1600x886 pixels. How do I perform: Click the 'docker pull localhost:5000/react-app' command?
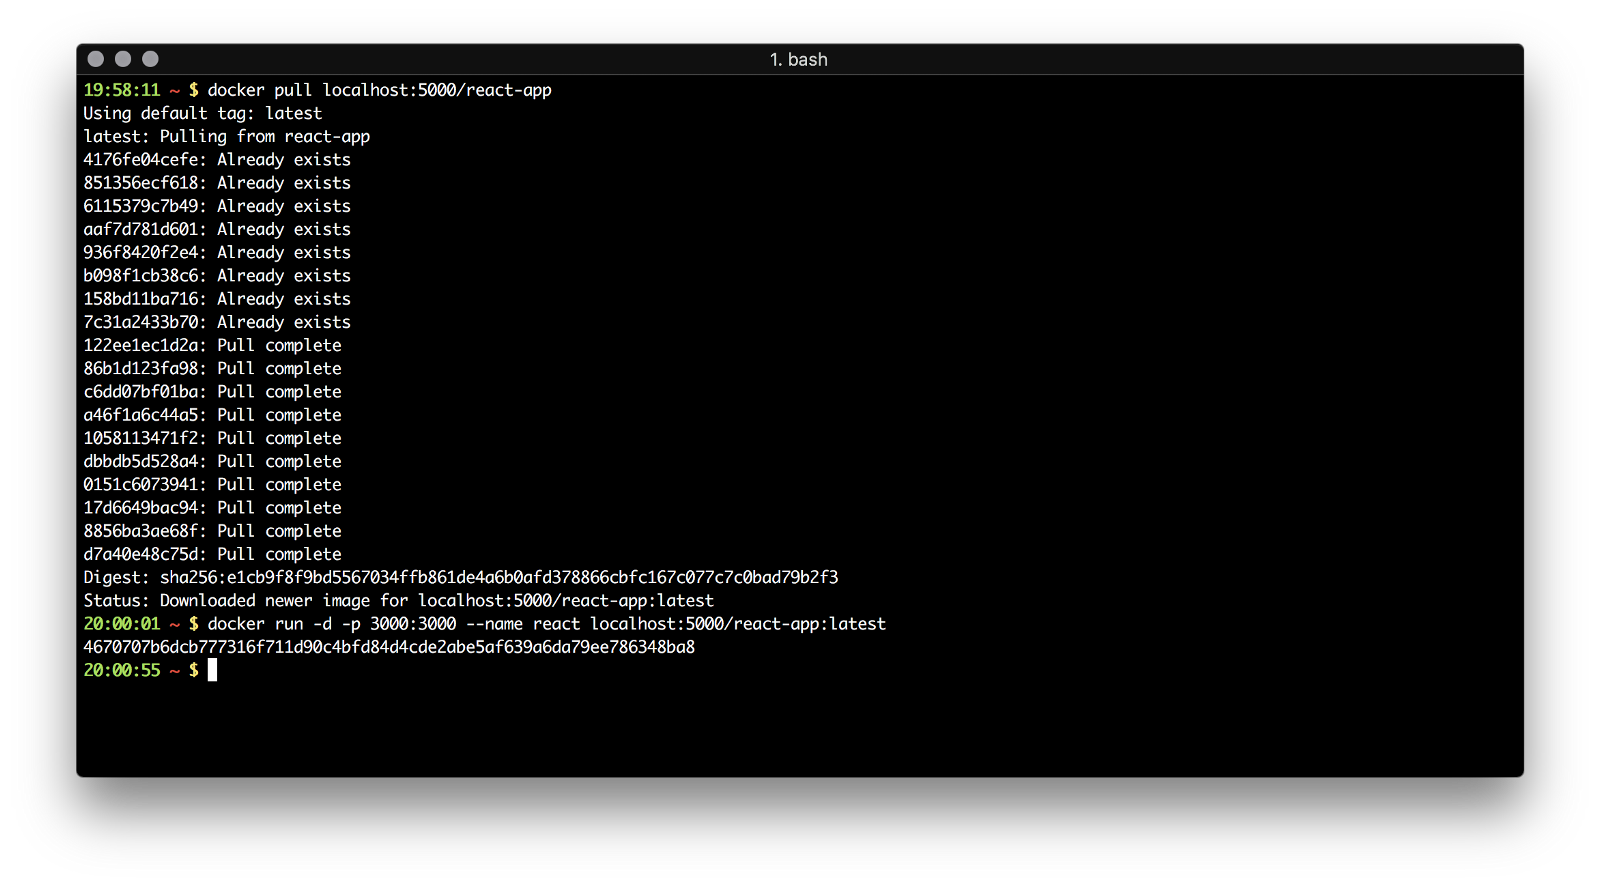(379, 90)
